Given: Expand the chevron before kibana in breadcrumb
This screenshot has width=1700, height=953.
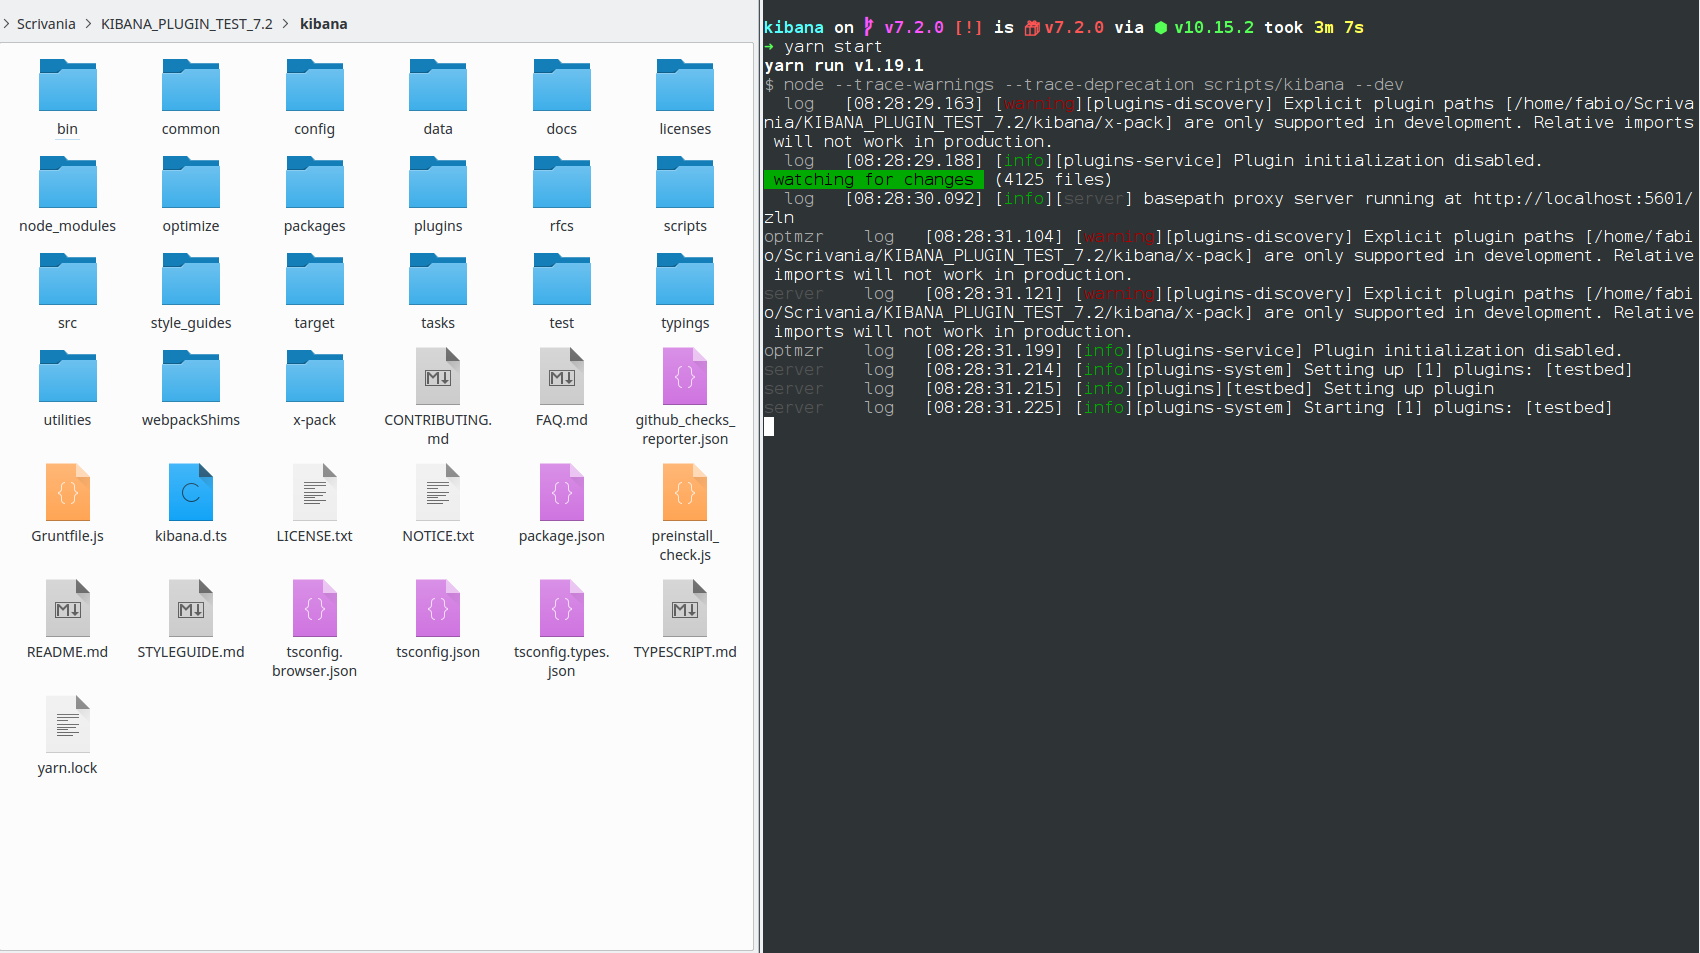Looking at the screenshot, I should tap(286, 24).
